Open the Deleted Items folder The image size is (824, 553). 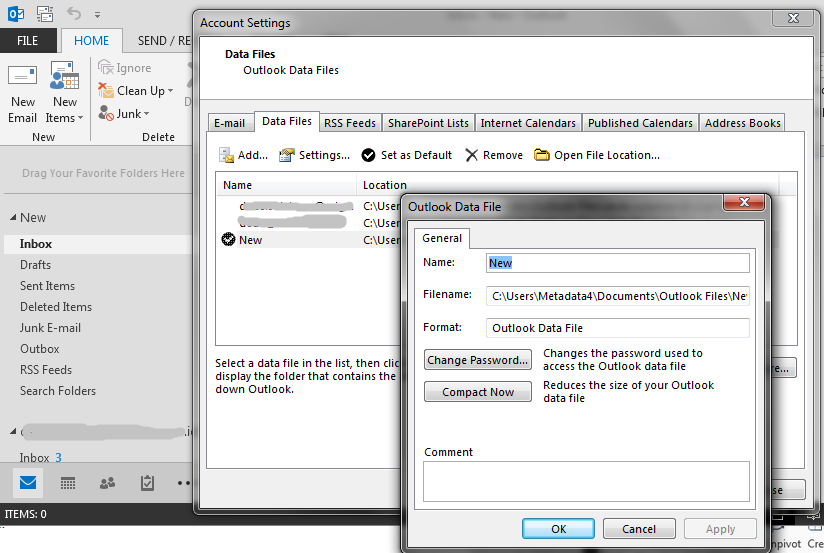(x=56, y=307)
